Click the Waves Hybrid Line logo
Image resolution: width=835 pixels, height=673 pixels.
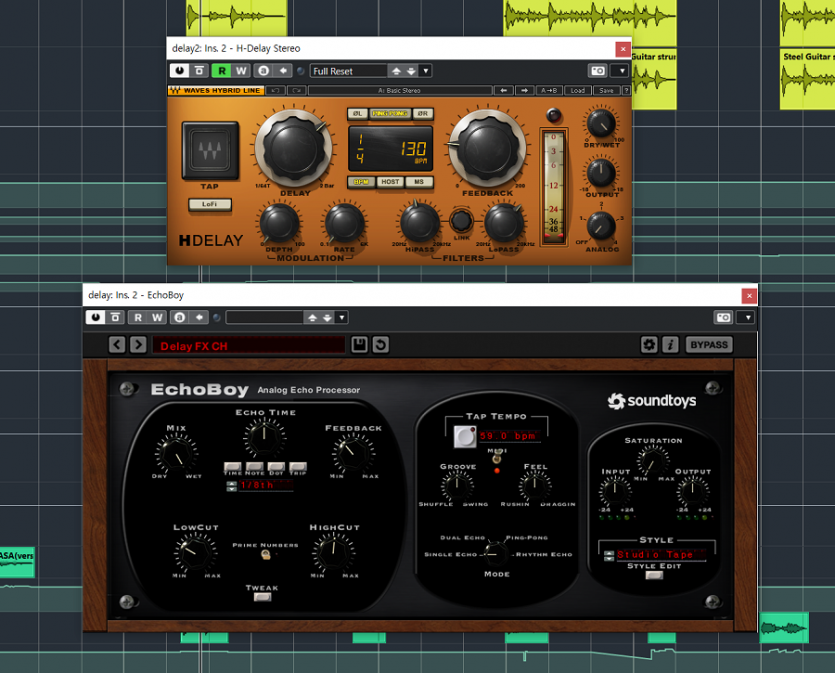(x=216, y=91)
